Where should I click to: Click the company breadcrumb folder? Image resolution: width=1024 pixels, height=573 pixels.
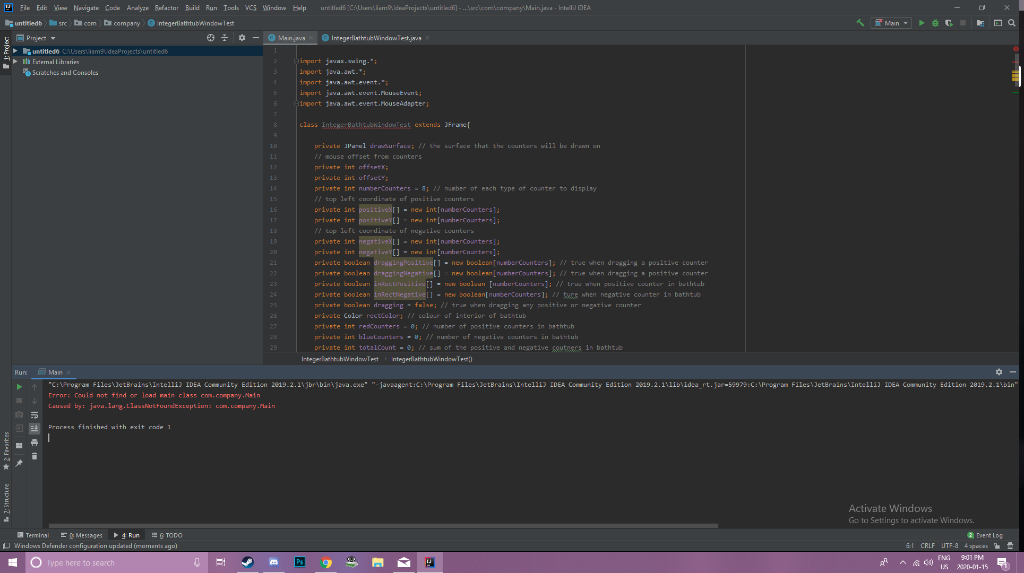pos(122,23)
